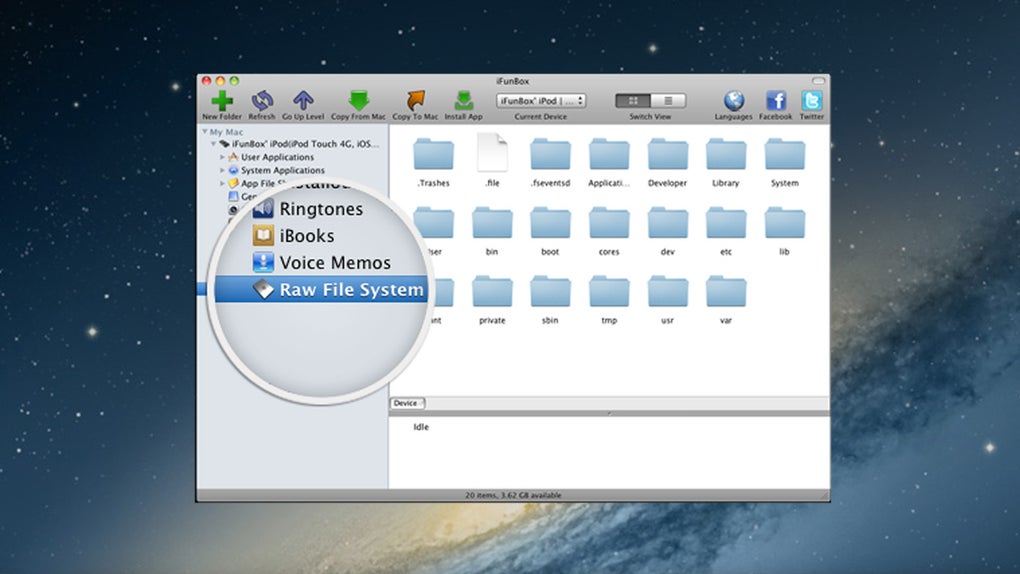
Task: Select the Device tab
Action: 407,403
